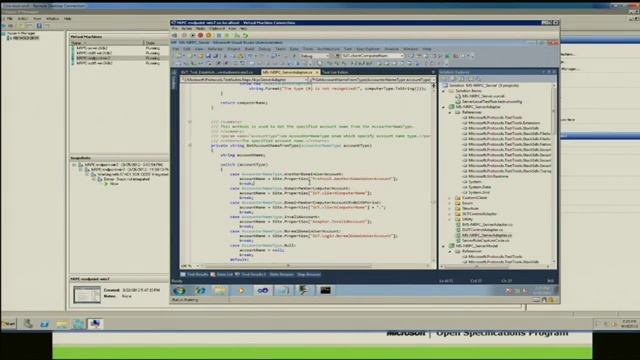Click the Ctrl+Alt+Delete icon in VM Connection toolbar
The image size is (640, 360).
tap(175, 36)
